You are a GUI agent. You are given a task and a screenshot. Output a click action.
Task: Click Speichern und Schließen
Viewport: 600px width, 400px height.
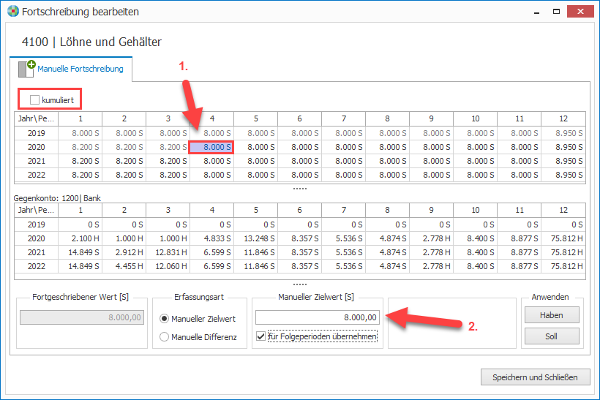(x=535, y=377)
